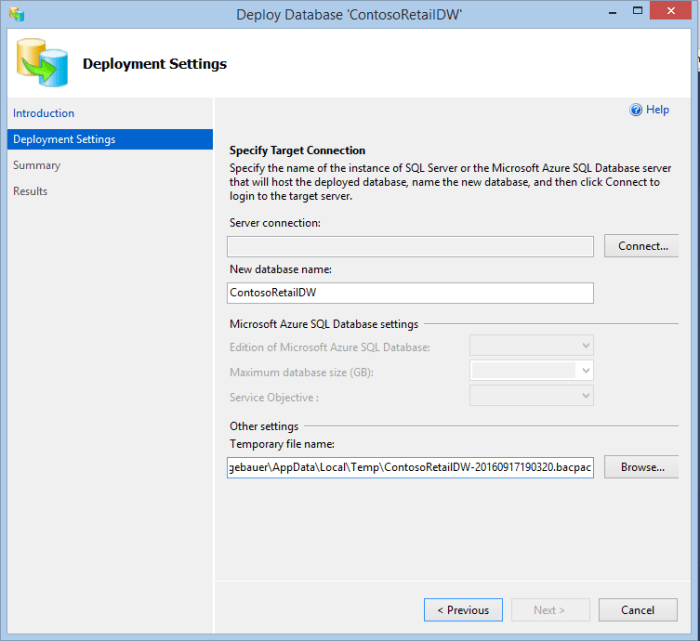The width and height of the screenshot is (700, 641).
Task: Open the Help link text
Action: [657, 110]
